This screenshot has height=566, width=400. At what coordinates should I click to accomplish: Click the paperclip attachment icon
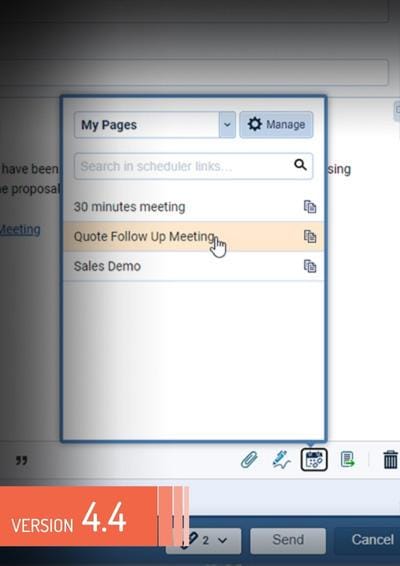pos(249,460)
